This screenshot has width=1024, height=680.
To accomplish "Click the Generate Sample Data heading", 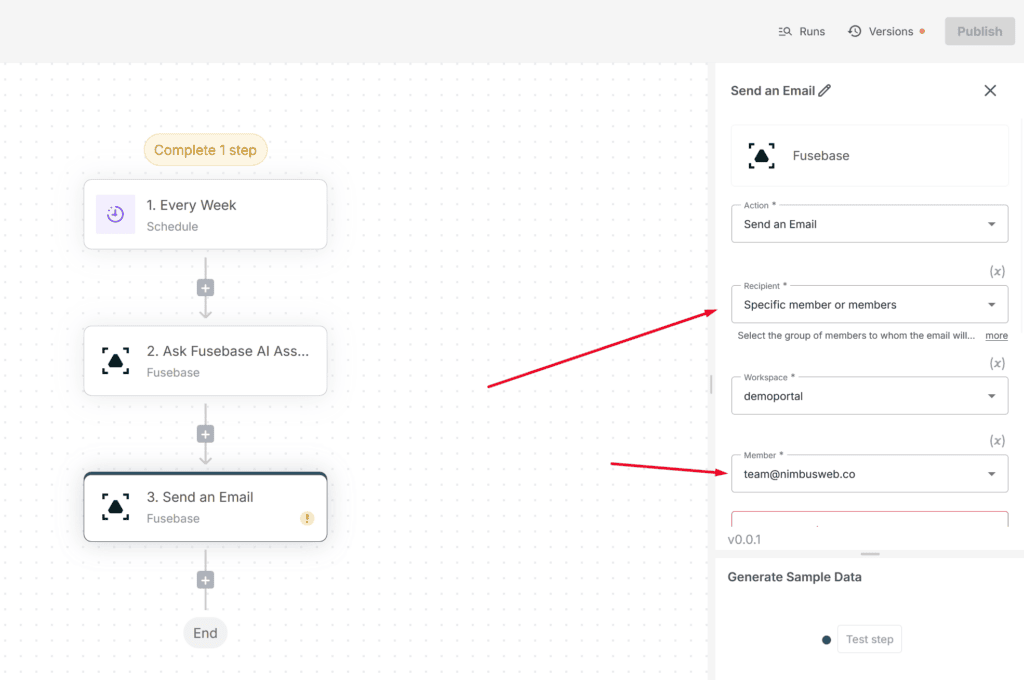I will 794,577.
